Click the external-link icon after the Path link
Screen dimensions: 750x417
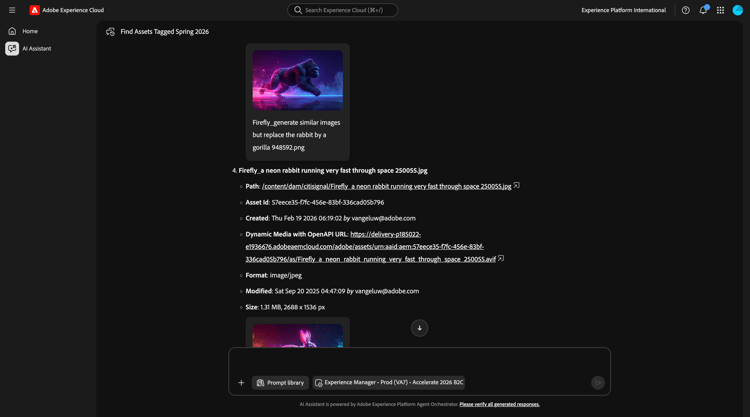click(x=516, y=186)
